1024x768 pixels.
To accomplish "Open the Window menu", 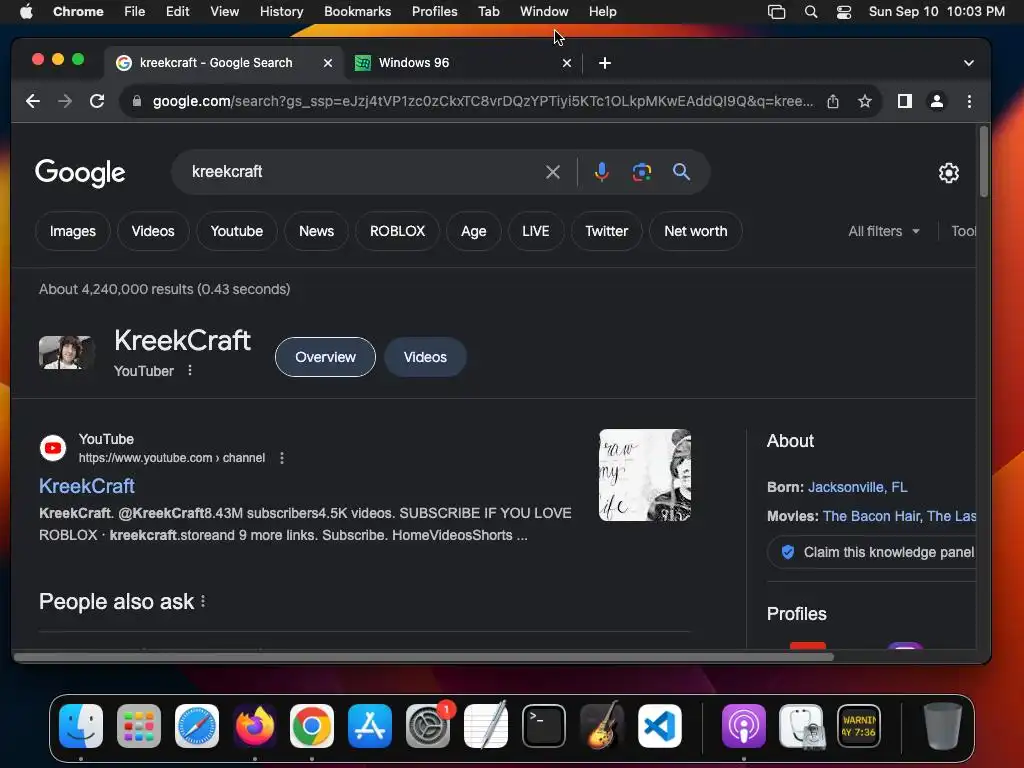I will (x=544, y=12).
